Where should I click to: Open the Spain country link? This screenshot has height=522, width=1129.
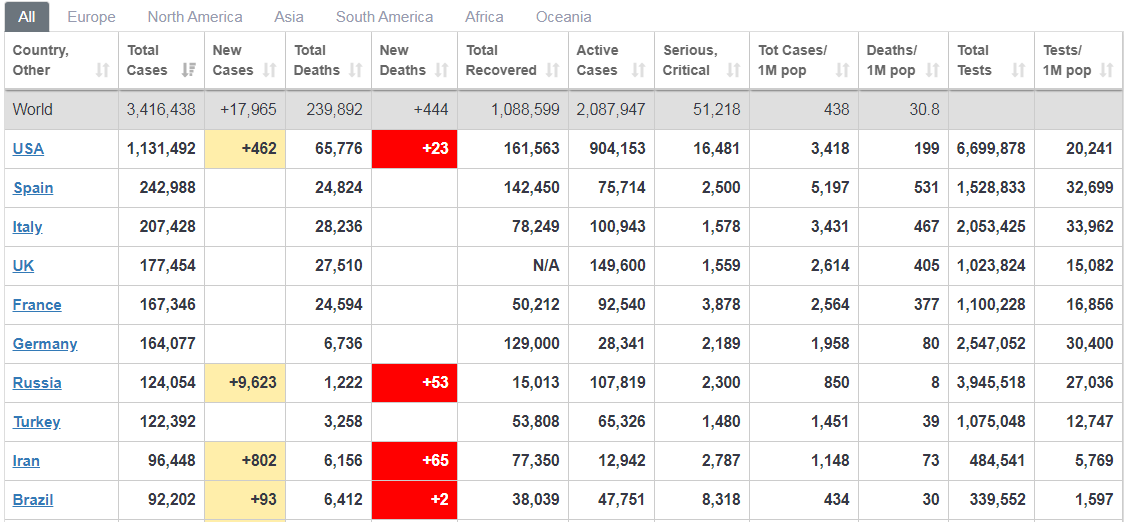click(x=33, y=188)
